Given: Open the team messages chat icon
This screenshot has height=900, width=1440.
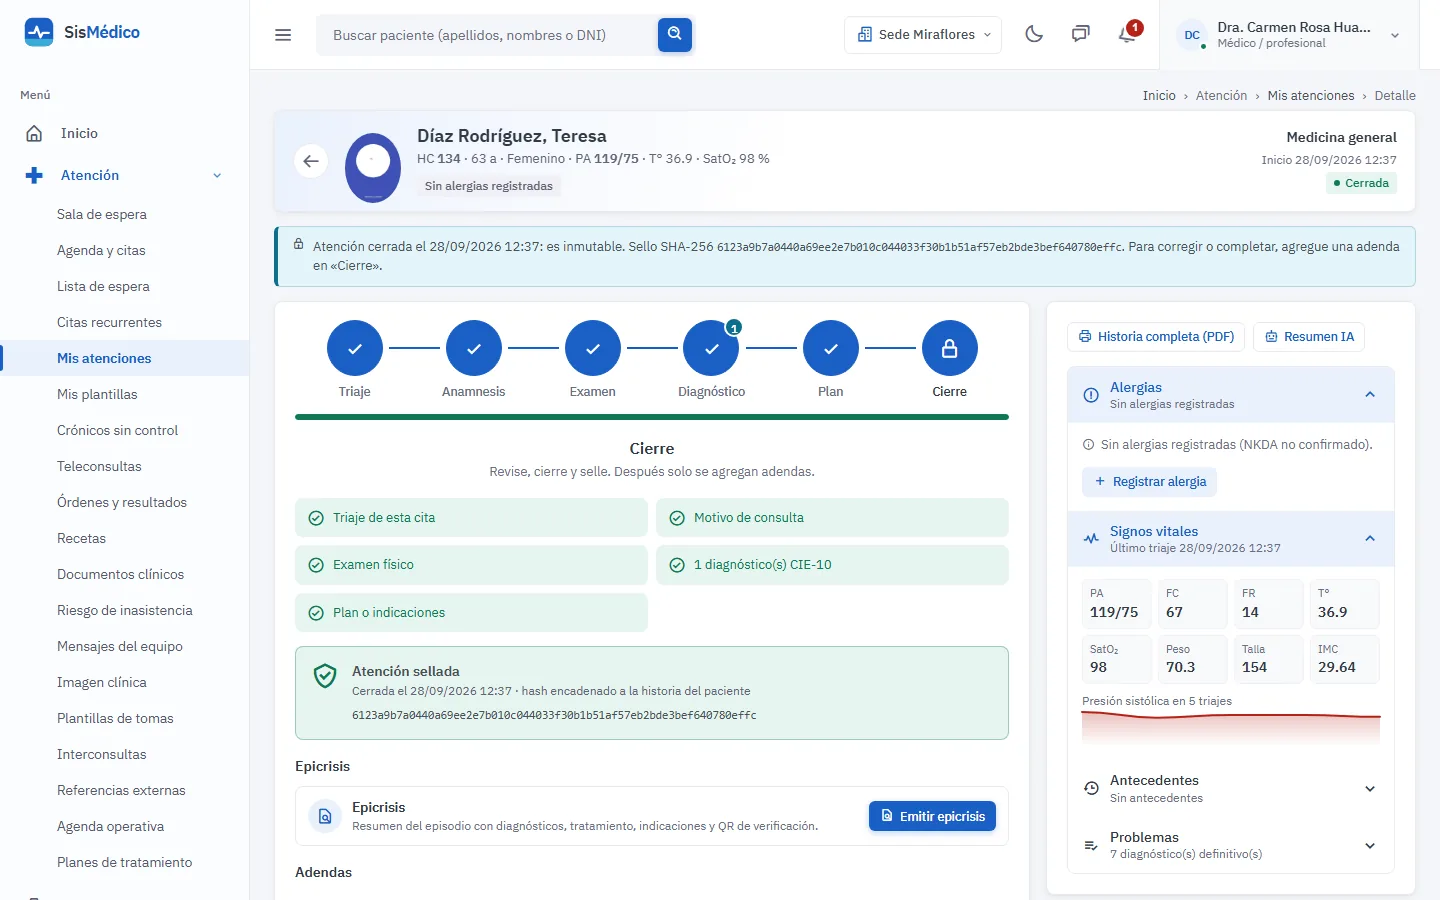Looking at the screenshot, I should point(1081,34).
